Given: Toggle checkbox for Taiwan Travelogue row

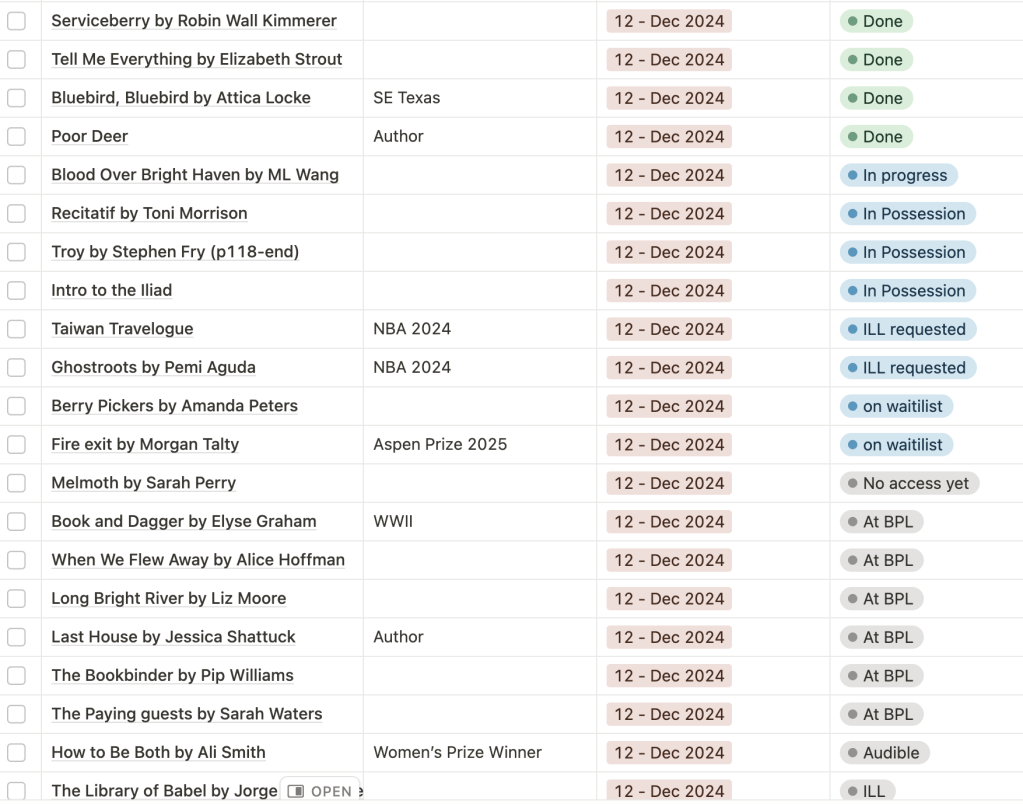Looking at the screenshot, I should (x=16, y=329).
